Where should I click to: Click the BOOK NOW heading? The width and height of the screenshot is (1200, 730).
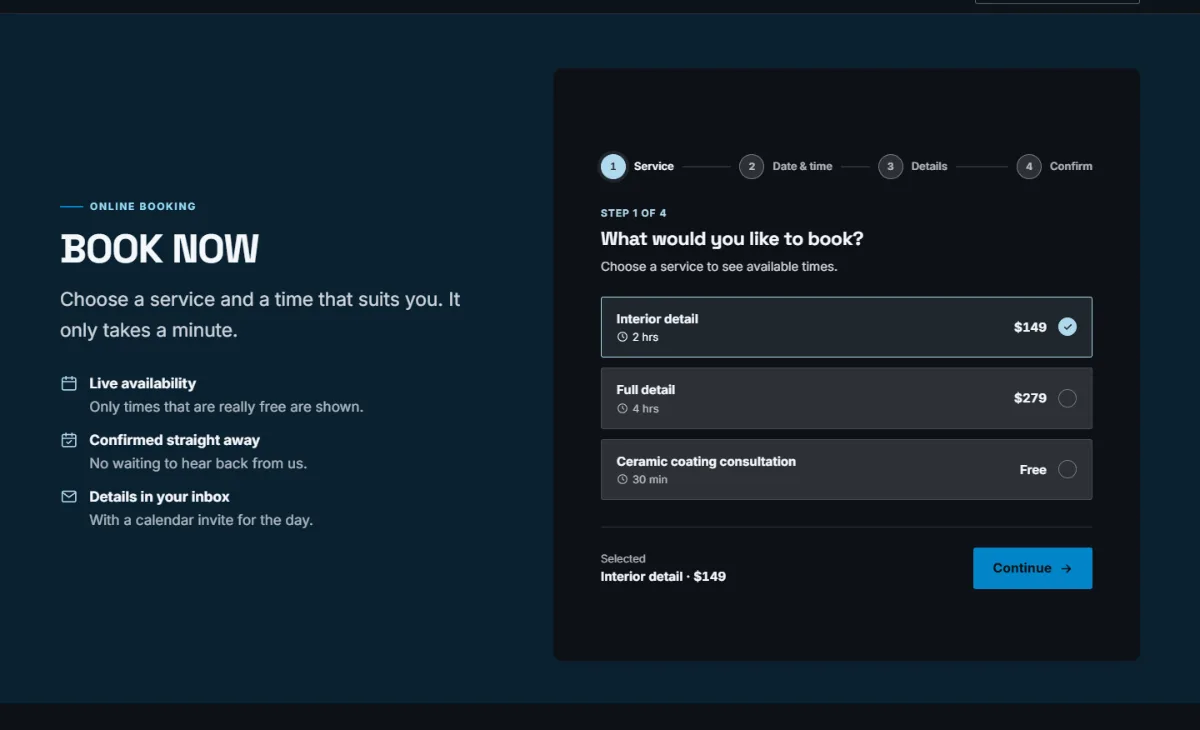(160, 249)
